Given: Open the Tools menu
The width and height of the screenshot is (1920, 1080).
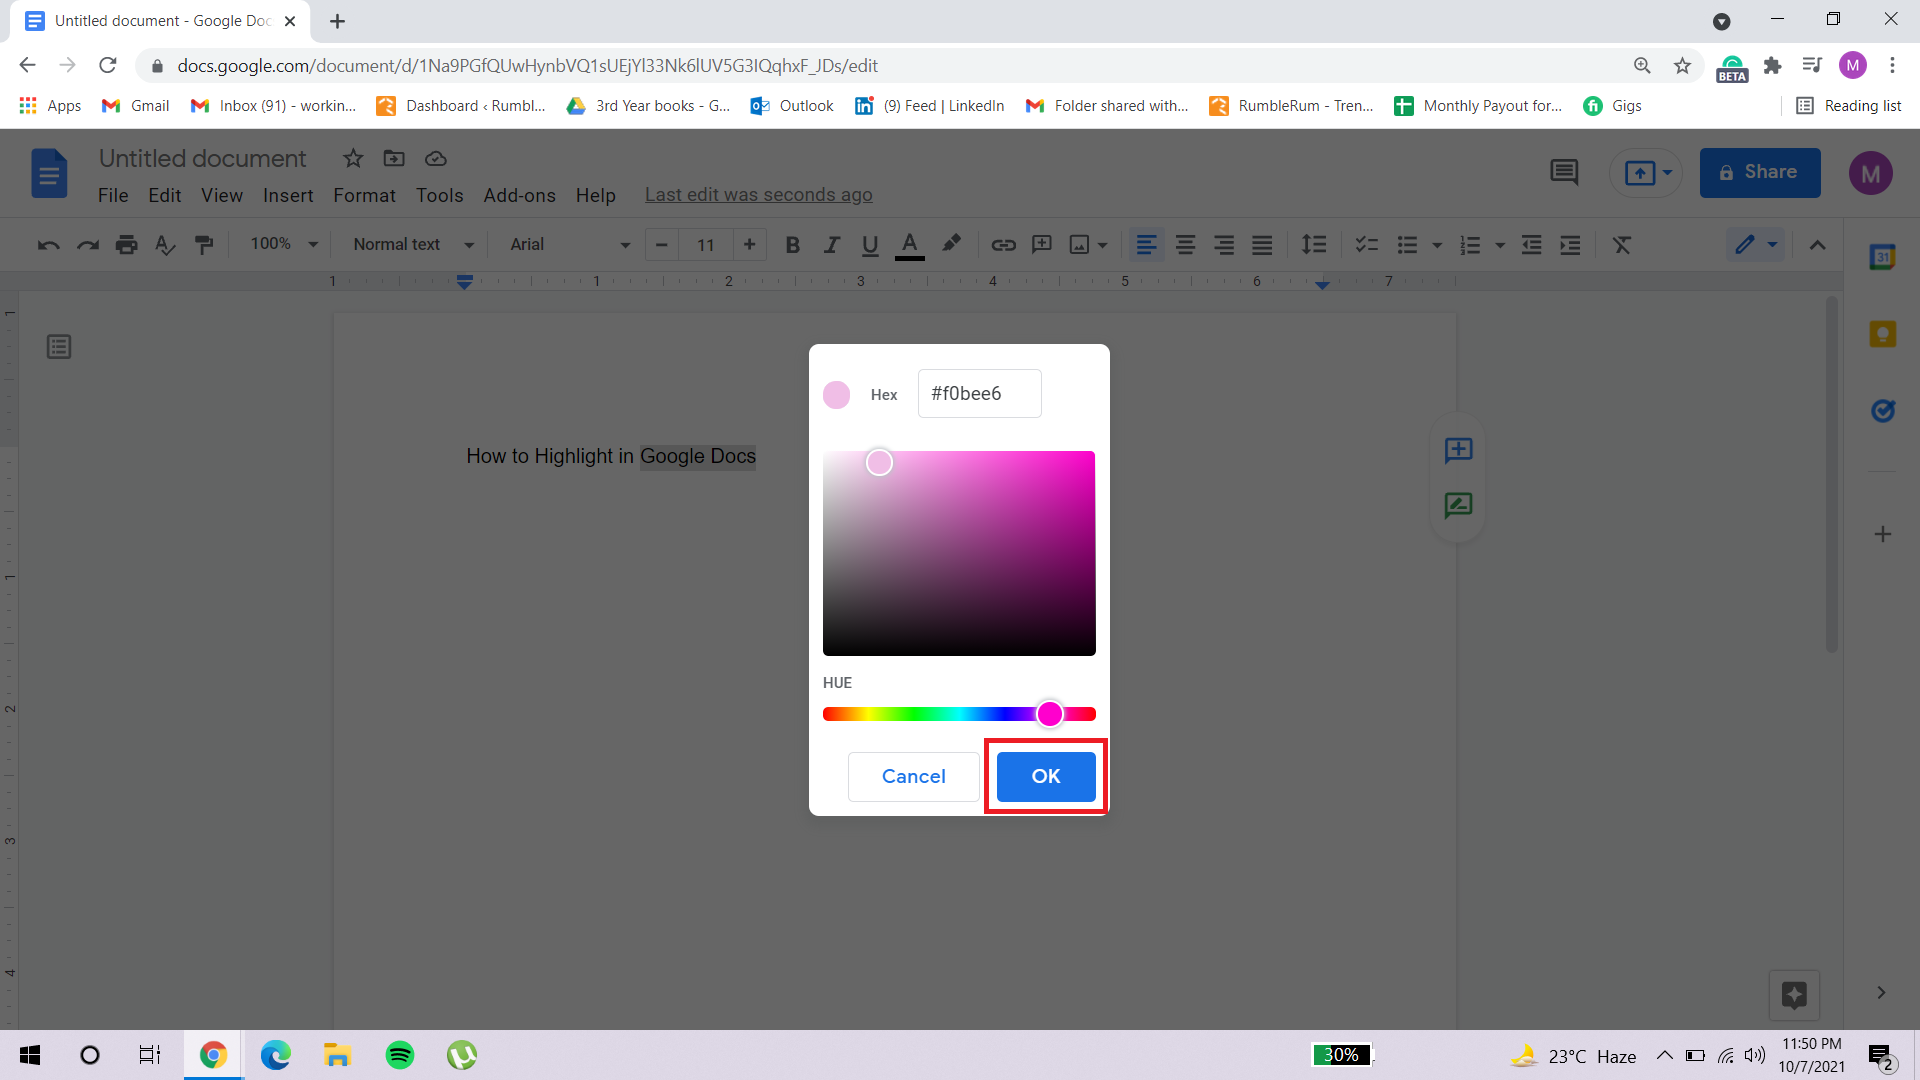Looking at the screenshot, I should click(439, 195).
